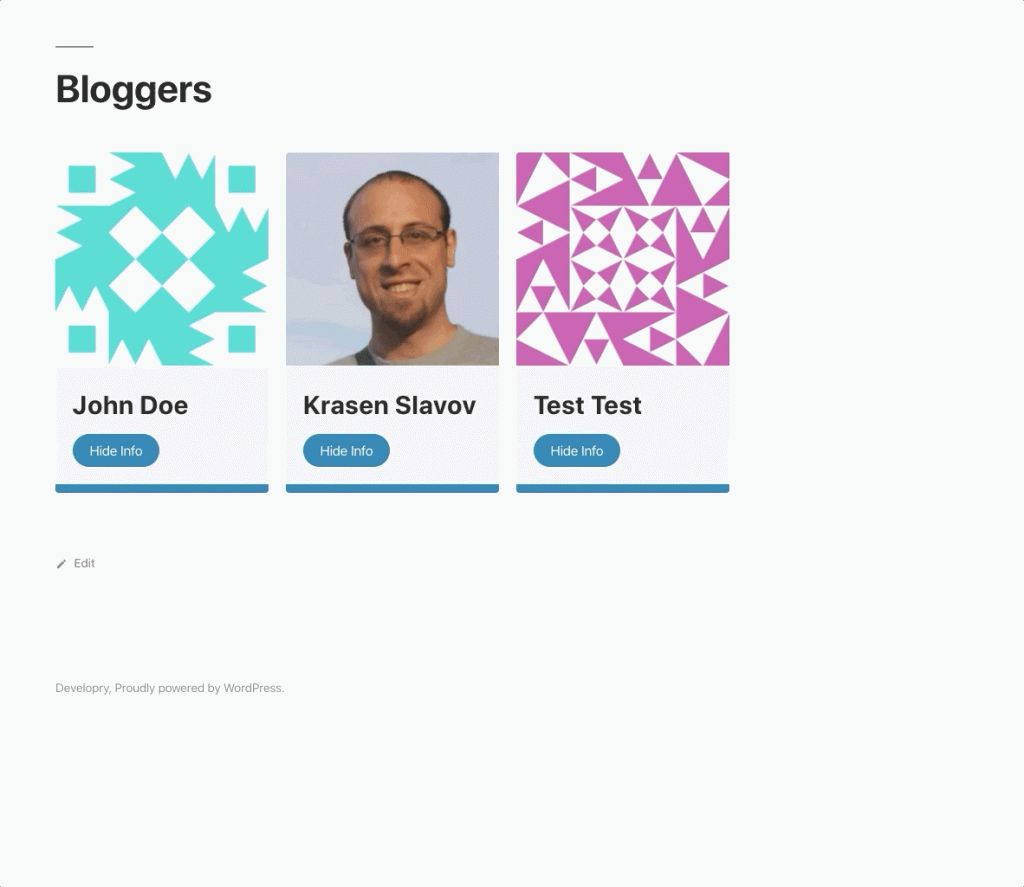Click blue bar beneath Test Test's card

coord(622,489)
